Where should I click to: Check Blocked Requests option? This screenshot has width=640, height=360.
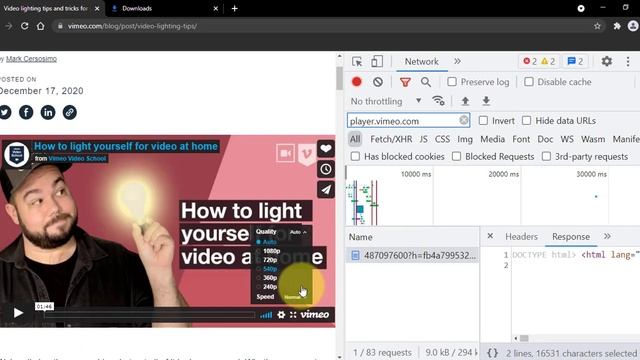click(x=456, y=156)
